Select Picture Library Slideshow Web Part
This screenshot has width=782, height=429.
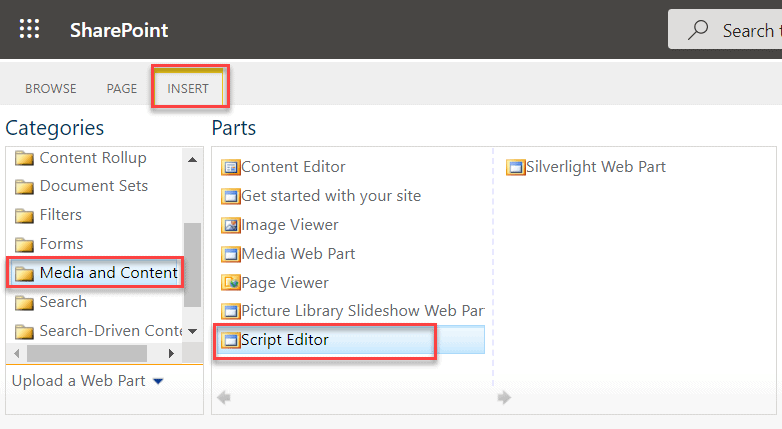pos(363,311)
